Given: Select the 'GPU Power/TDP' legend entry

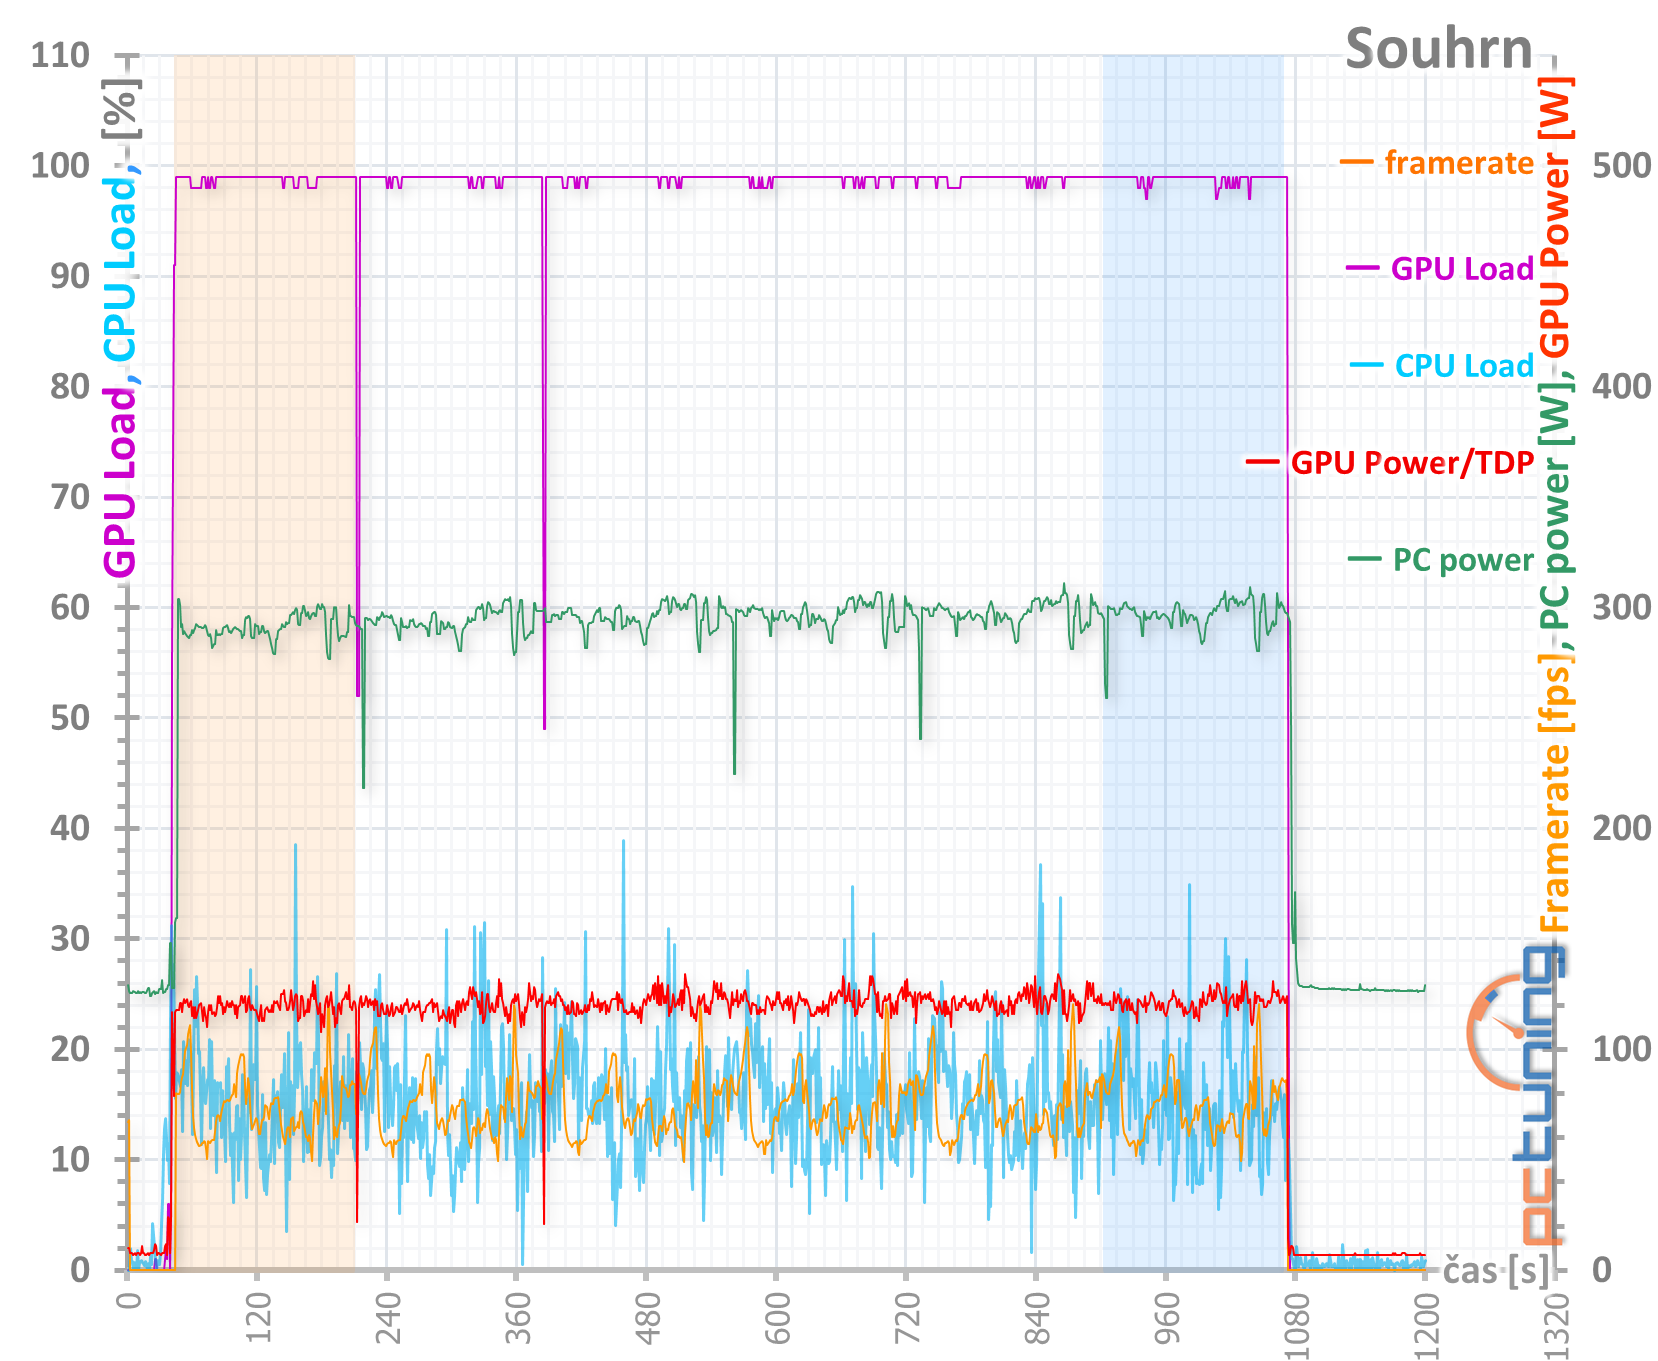Looking at the screenshot, I should coord(1412,463).
